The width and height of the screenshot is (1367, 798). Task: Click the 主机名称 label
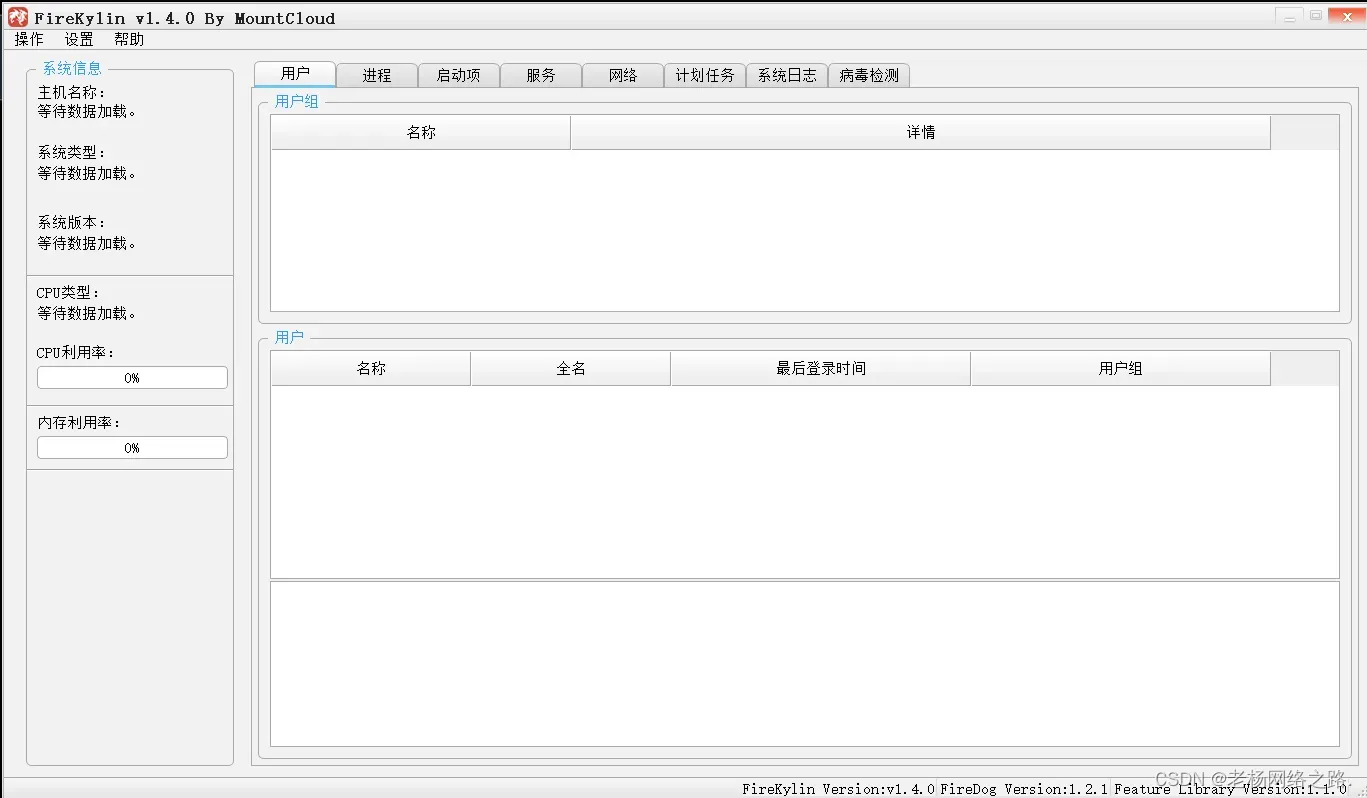coord(72,93)
